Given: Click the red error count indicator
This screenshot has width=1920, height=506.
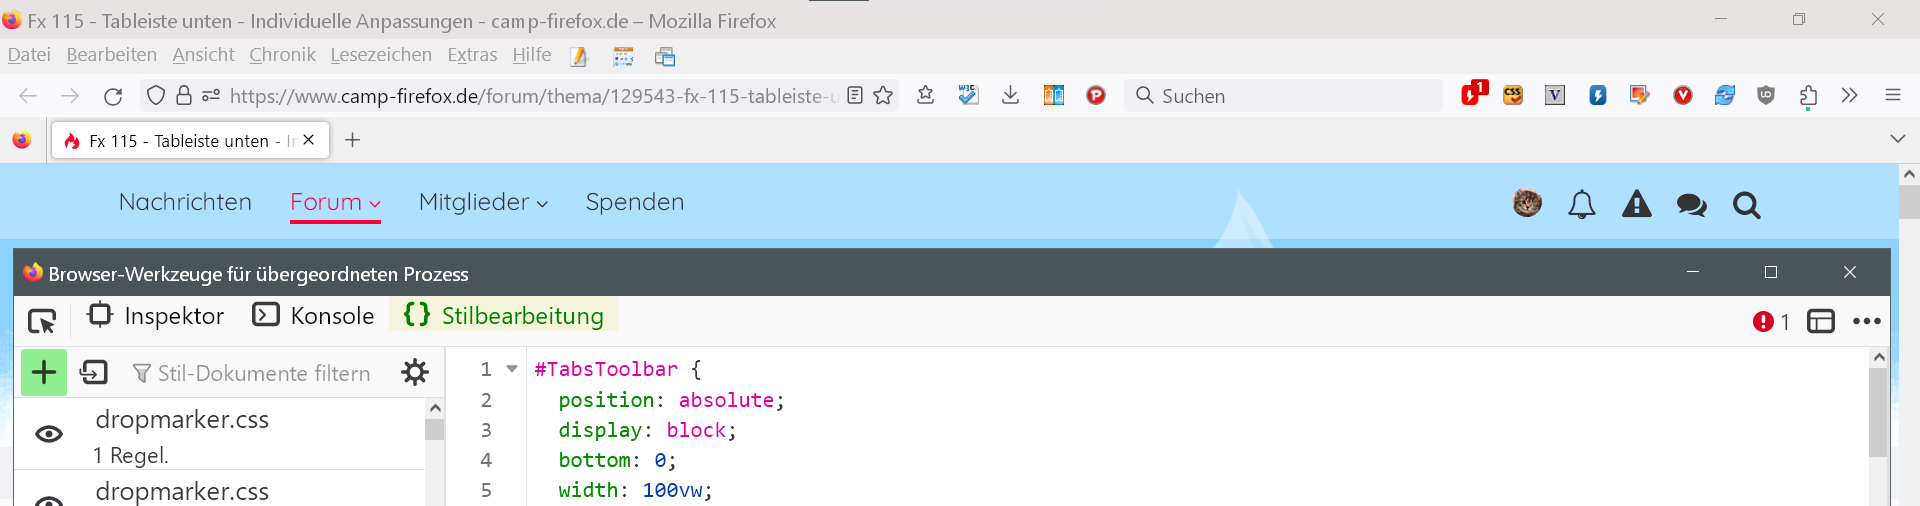Looking at the screenshot, I should [x=1771, y=322].
